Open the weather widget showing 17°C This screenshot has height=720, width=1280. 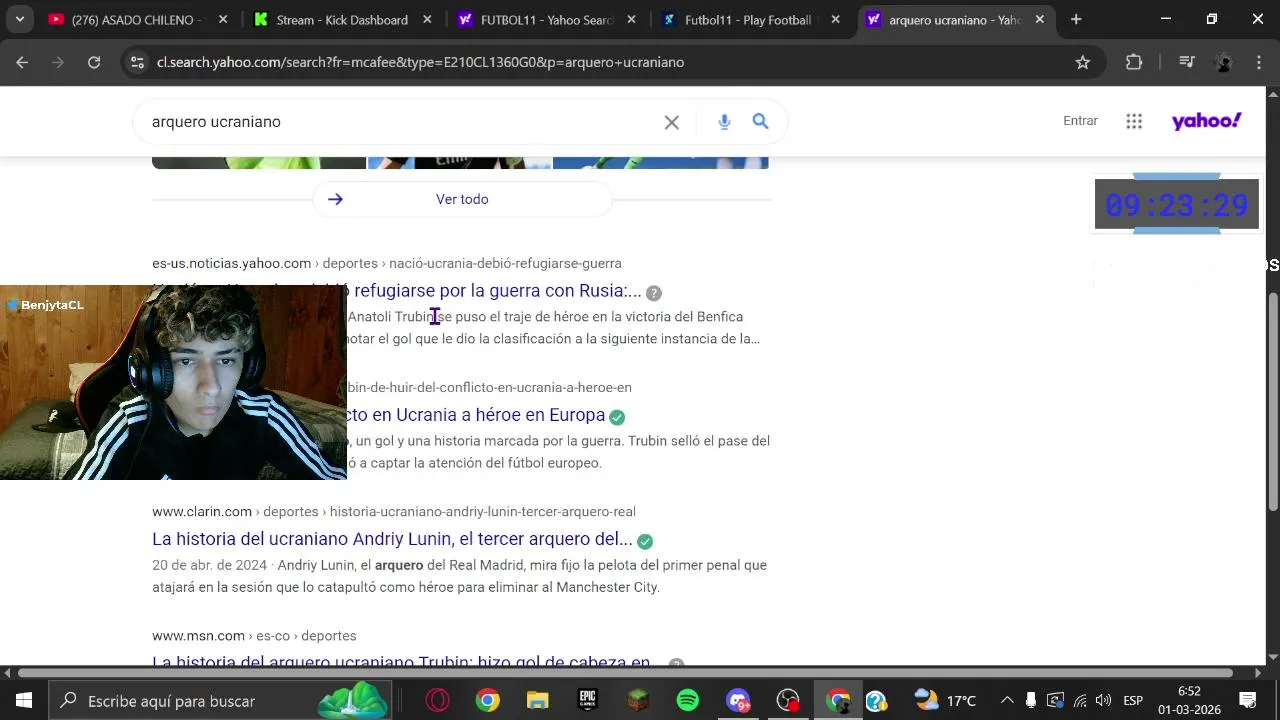point(945,701)
